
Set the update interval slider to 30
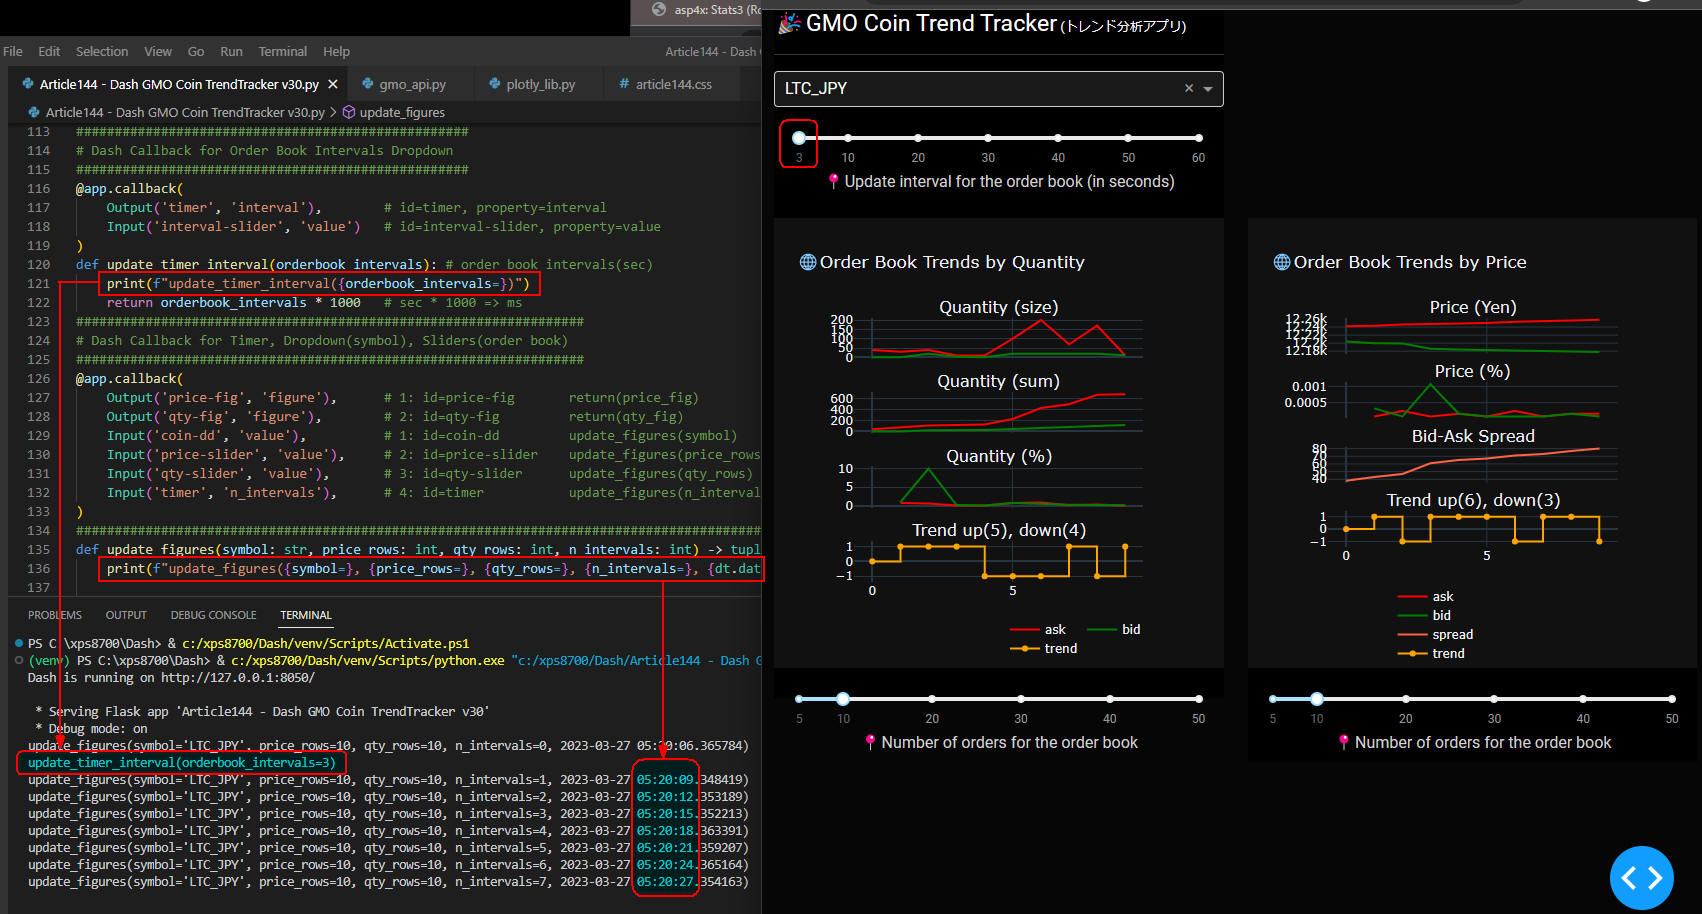(x=988, y=138)
